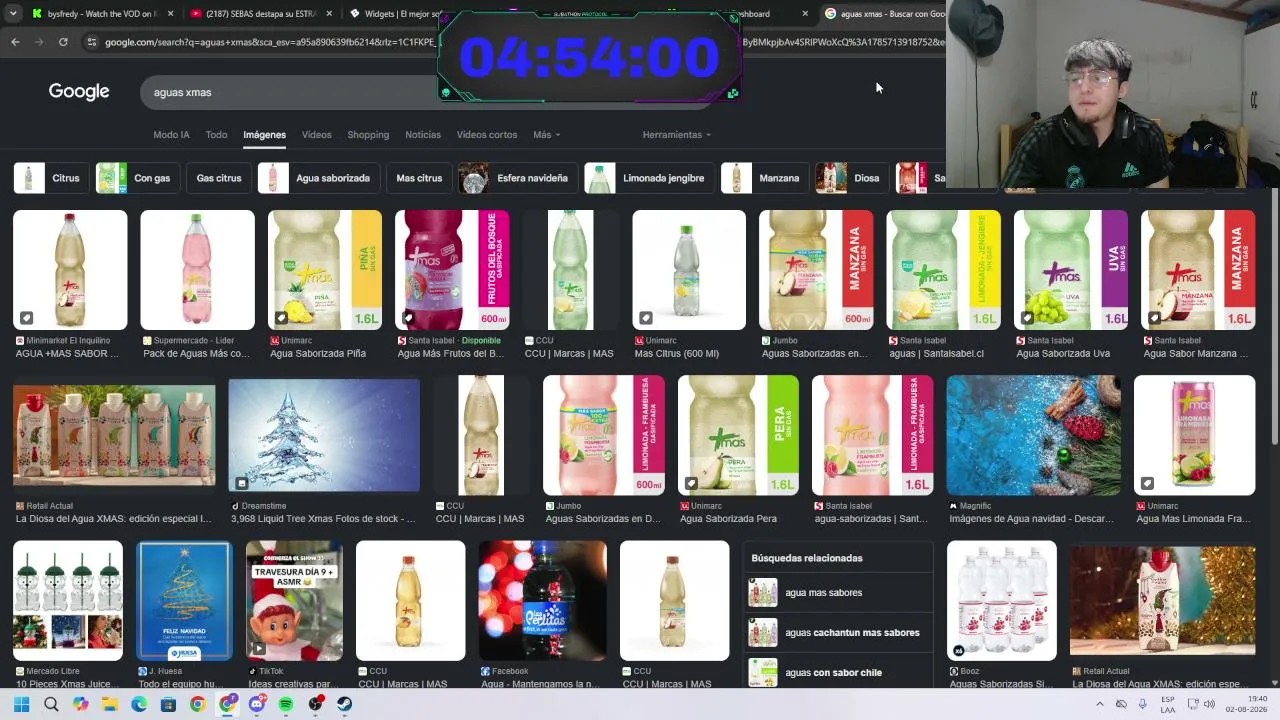Click the browser back arrow

coord(15,42)
